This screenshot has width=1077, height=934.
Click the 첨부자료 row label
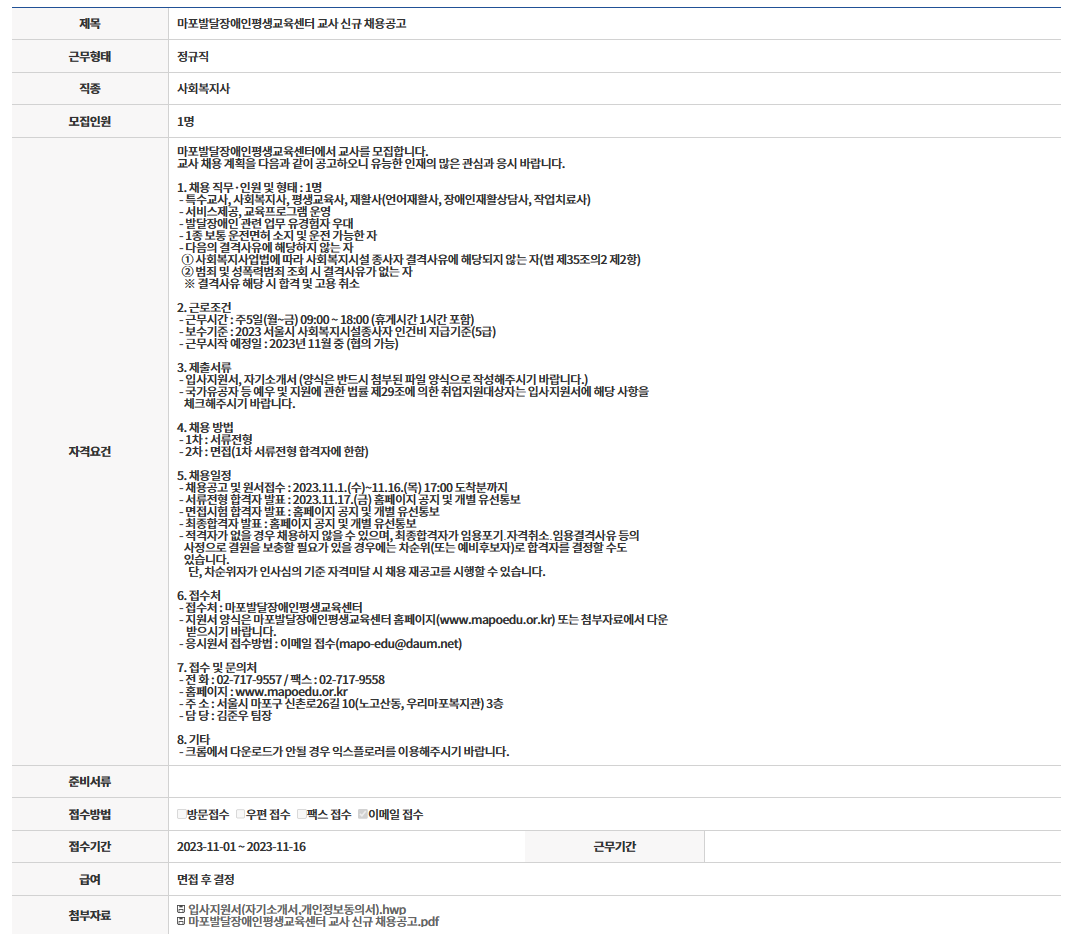pos(90,915)
